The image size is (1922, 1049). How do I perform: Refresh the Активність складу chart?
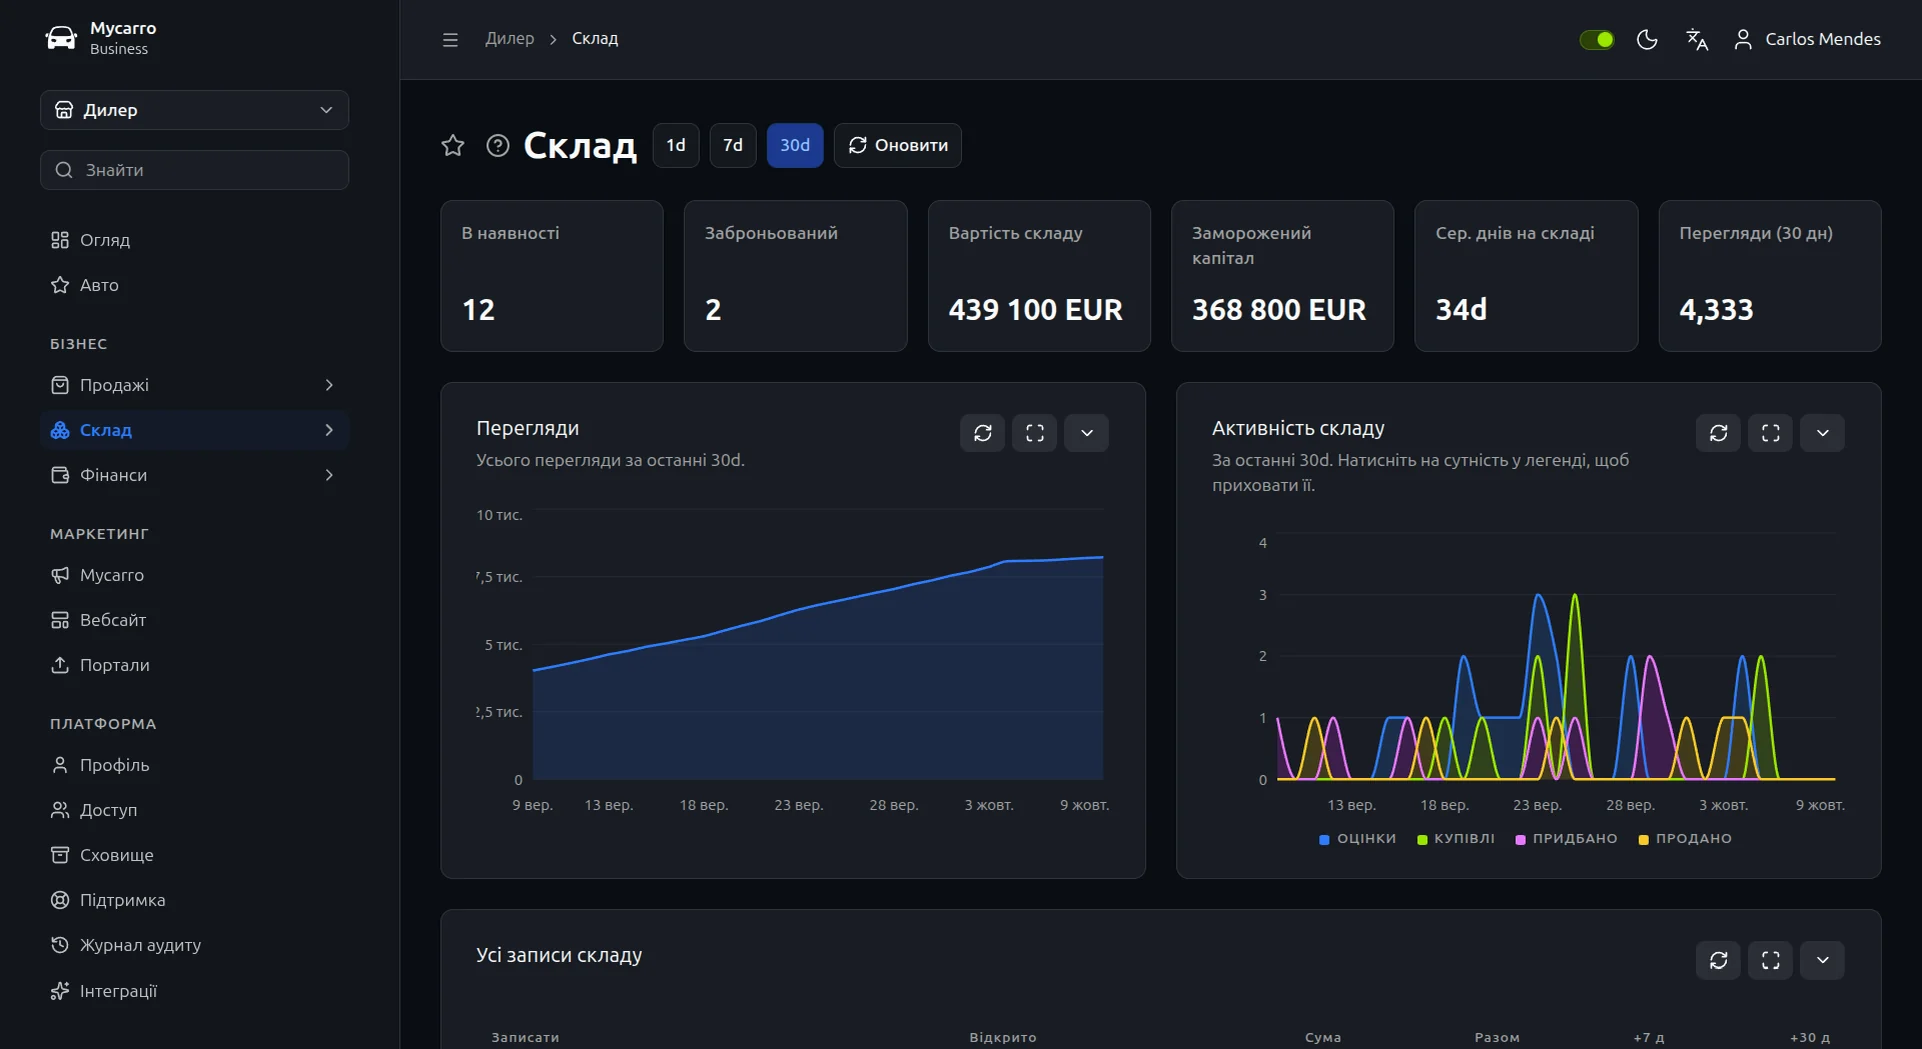tap(1719, 433)
